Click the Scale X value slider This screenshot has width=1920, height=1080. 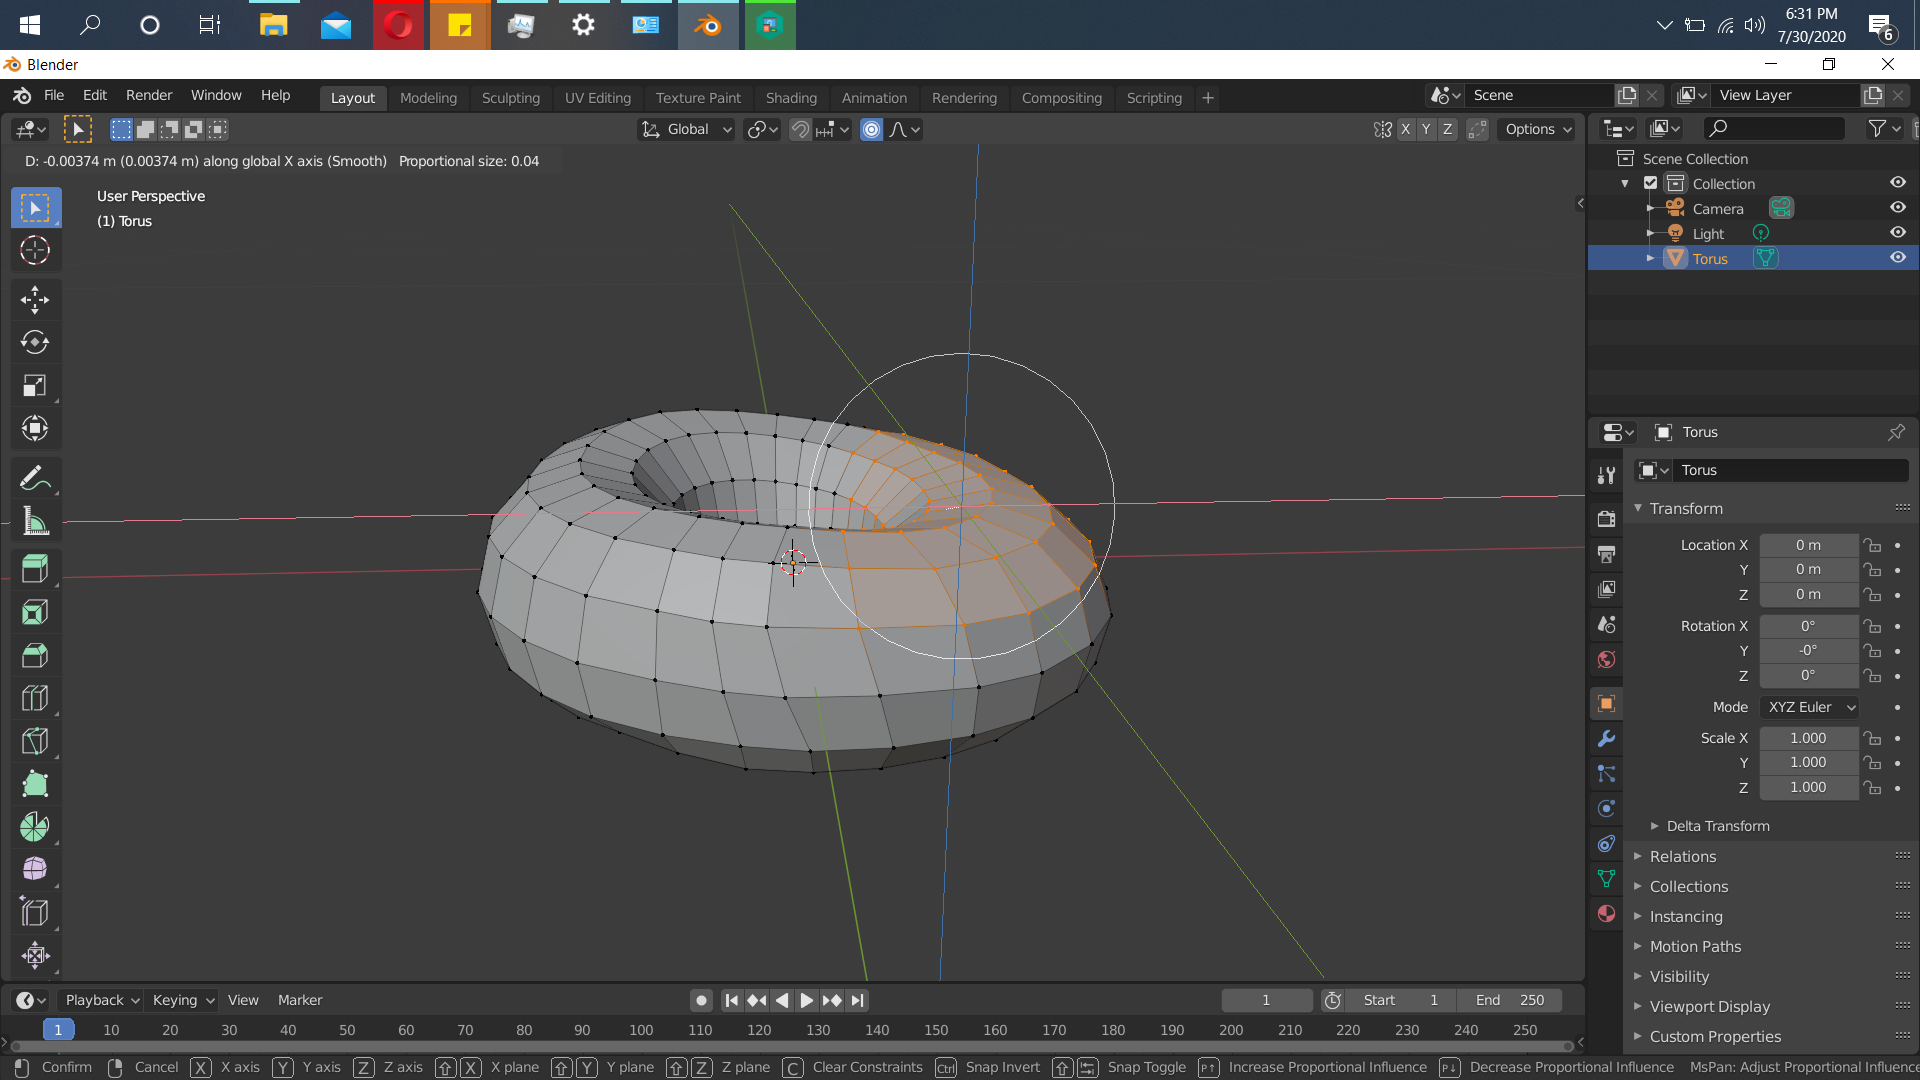(x=1808, y=739)
